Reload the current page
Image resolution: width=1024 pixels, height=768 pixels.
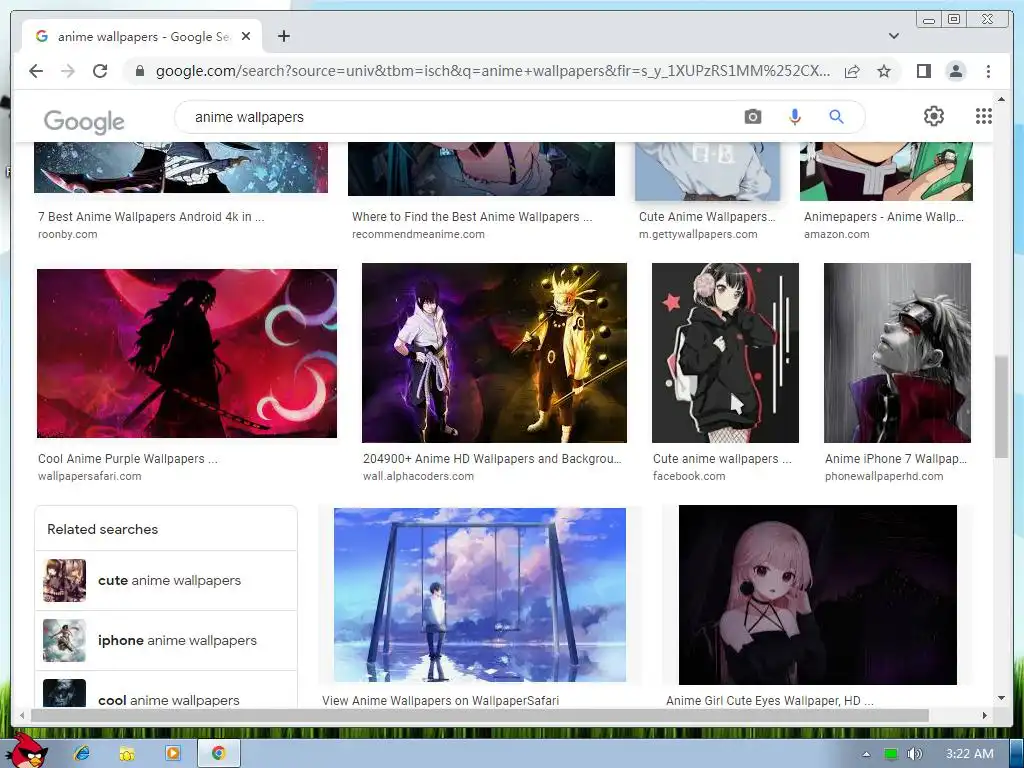100,71
